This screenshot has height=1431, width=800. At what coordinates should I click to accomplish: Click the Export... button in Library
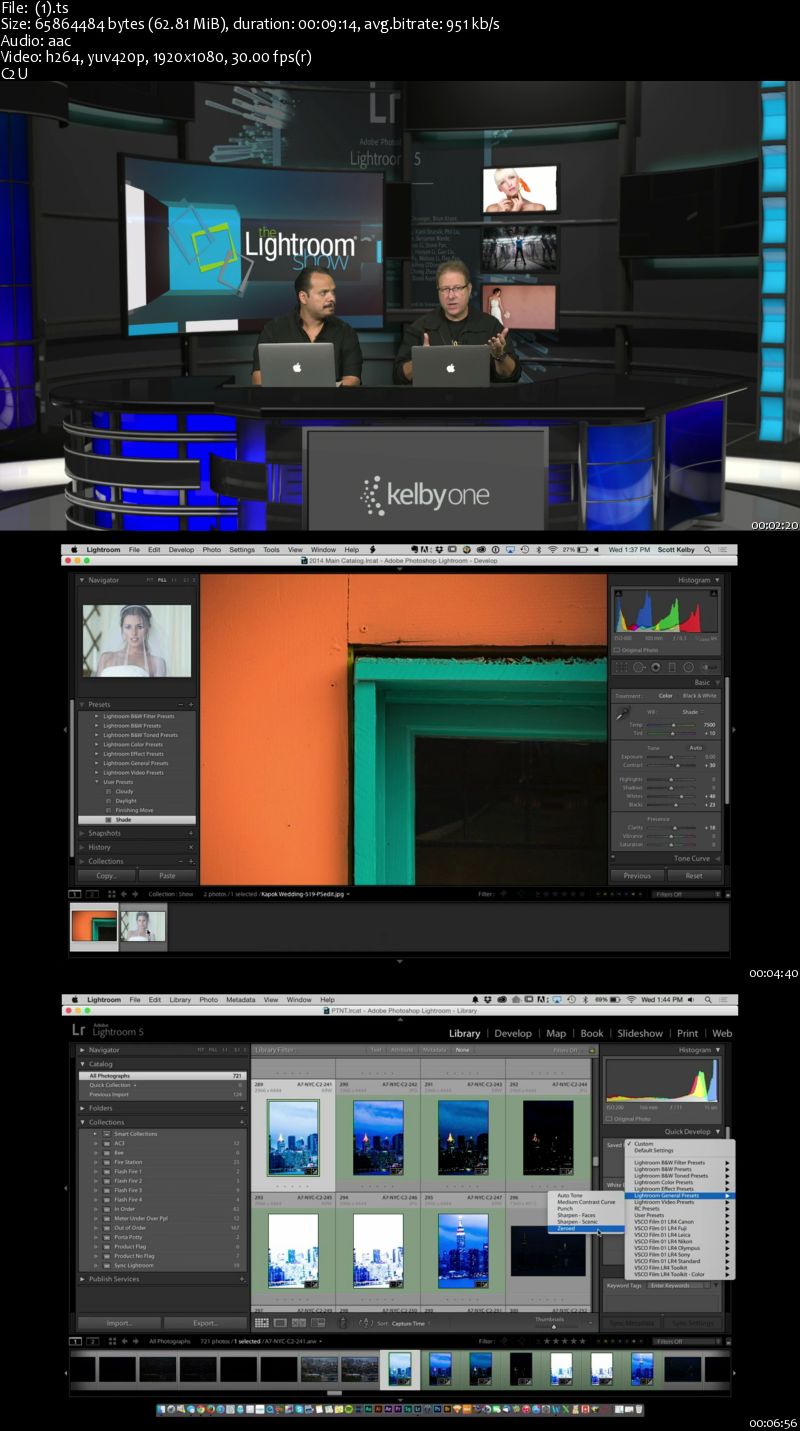point(205,1323)
